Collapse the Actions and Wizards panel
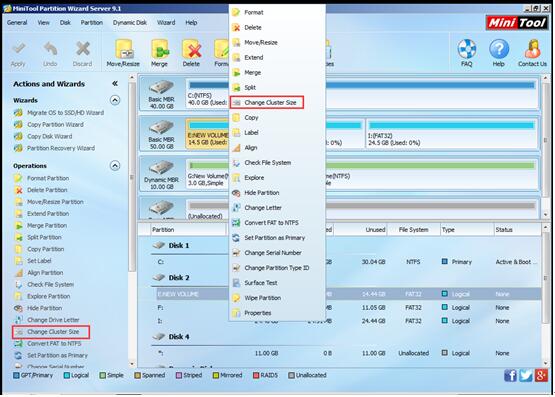 [x=115, y=84]
